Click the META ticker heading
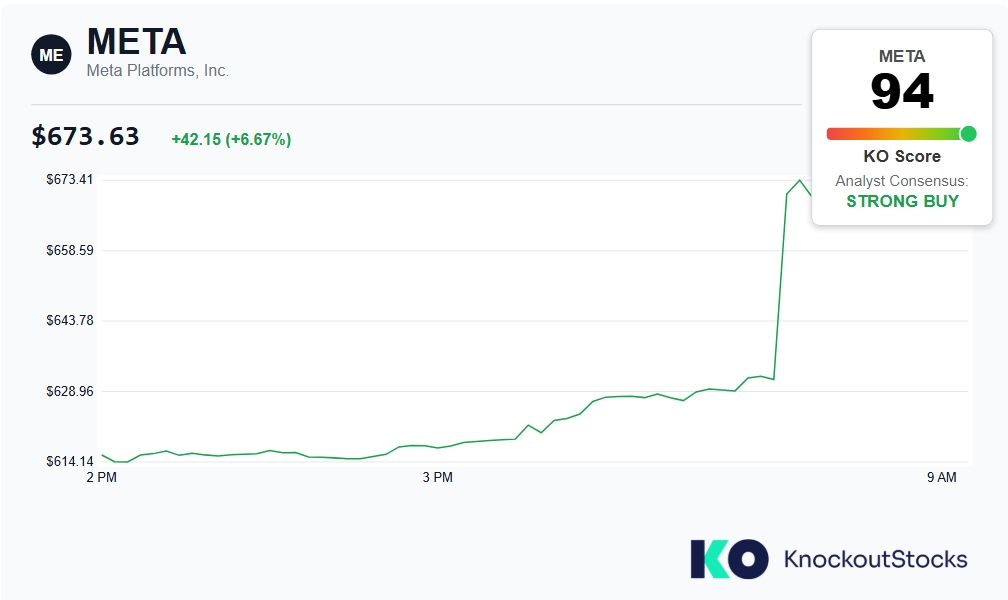Screen dimensions: 1008x600 click(x=136, y=42)
